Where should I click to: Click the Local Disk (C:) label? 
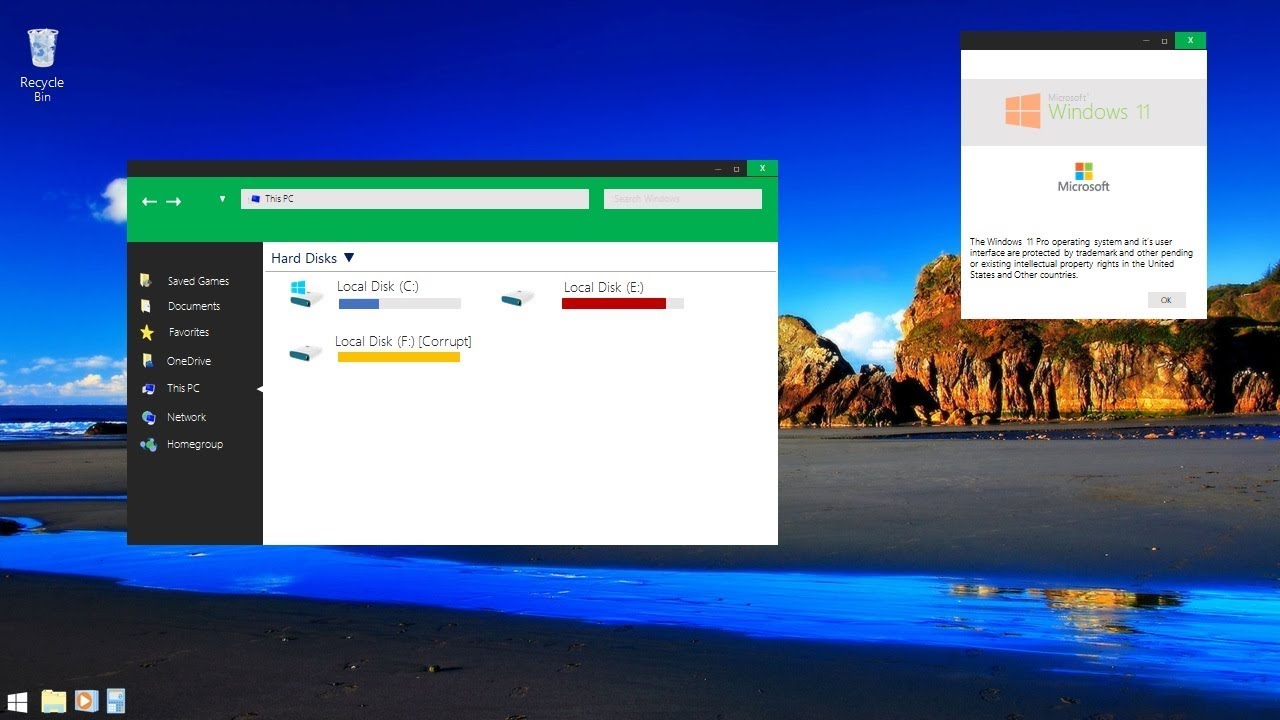[378, 287]
